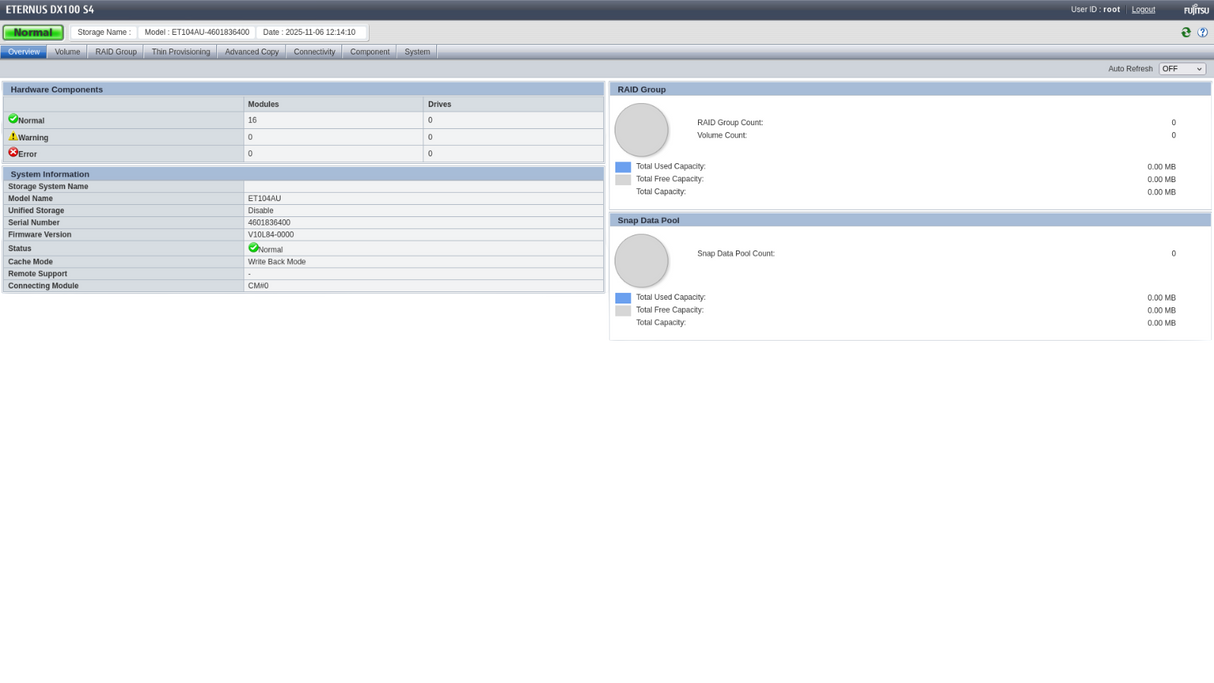
Task: Click gray Total Free Capacity swatch in Snap Data Pool
Action: 623,311
